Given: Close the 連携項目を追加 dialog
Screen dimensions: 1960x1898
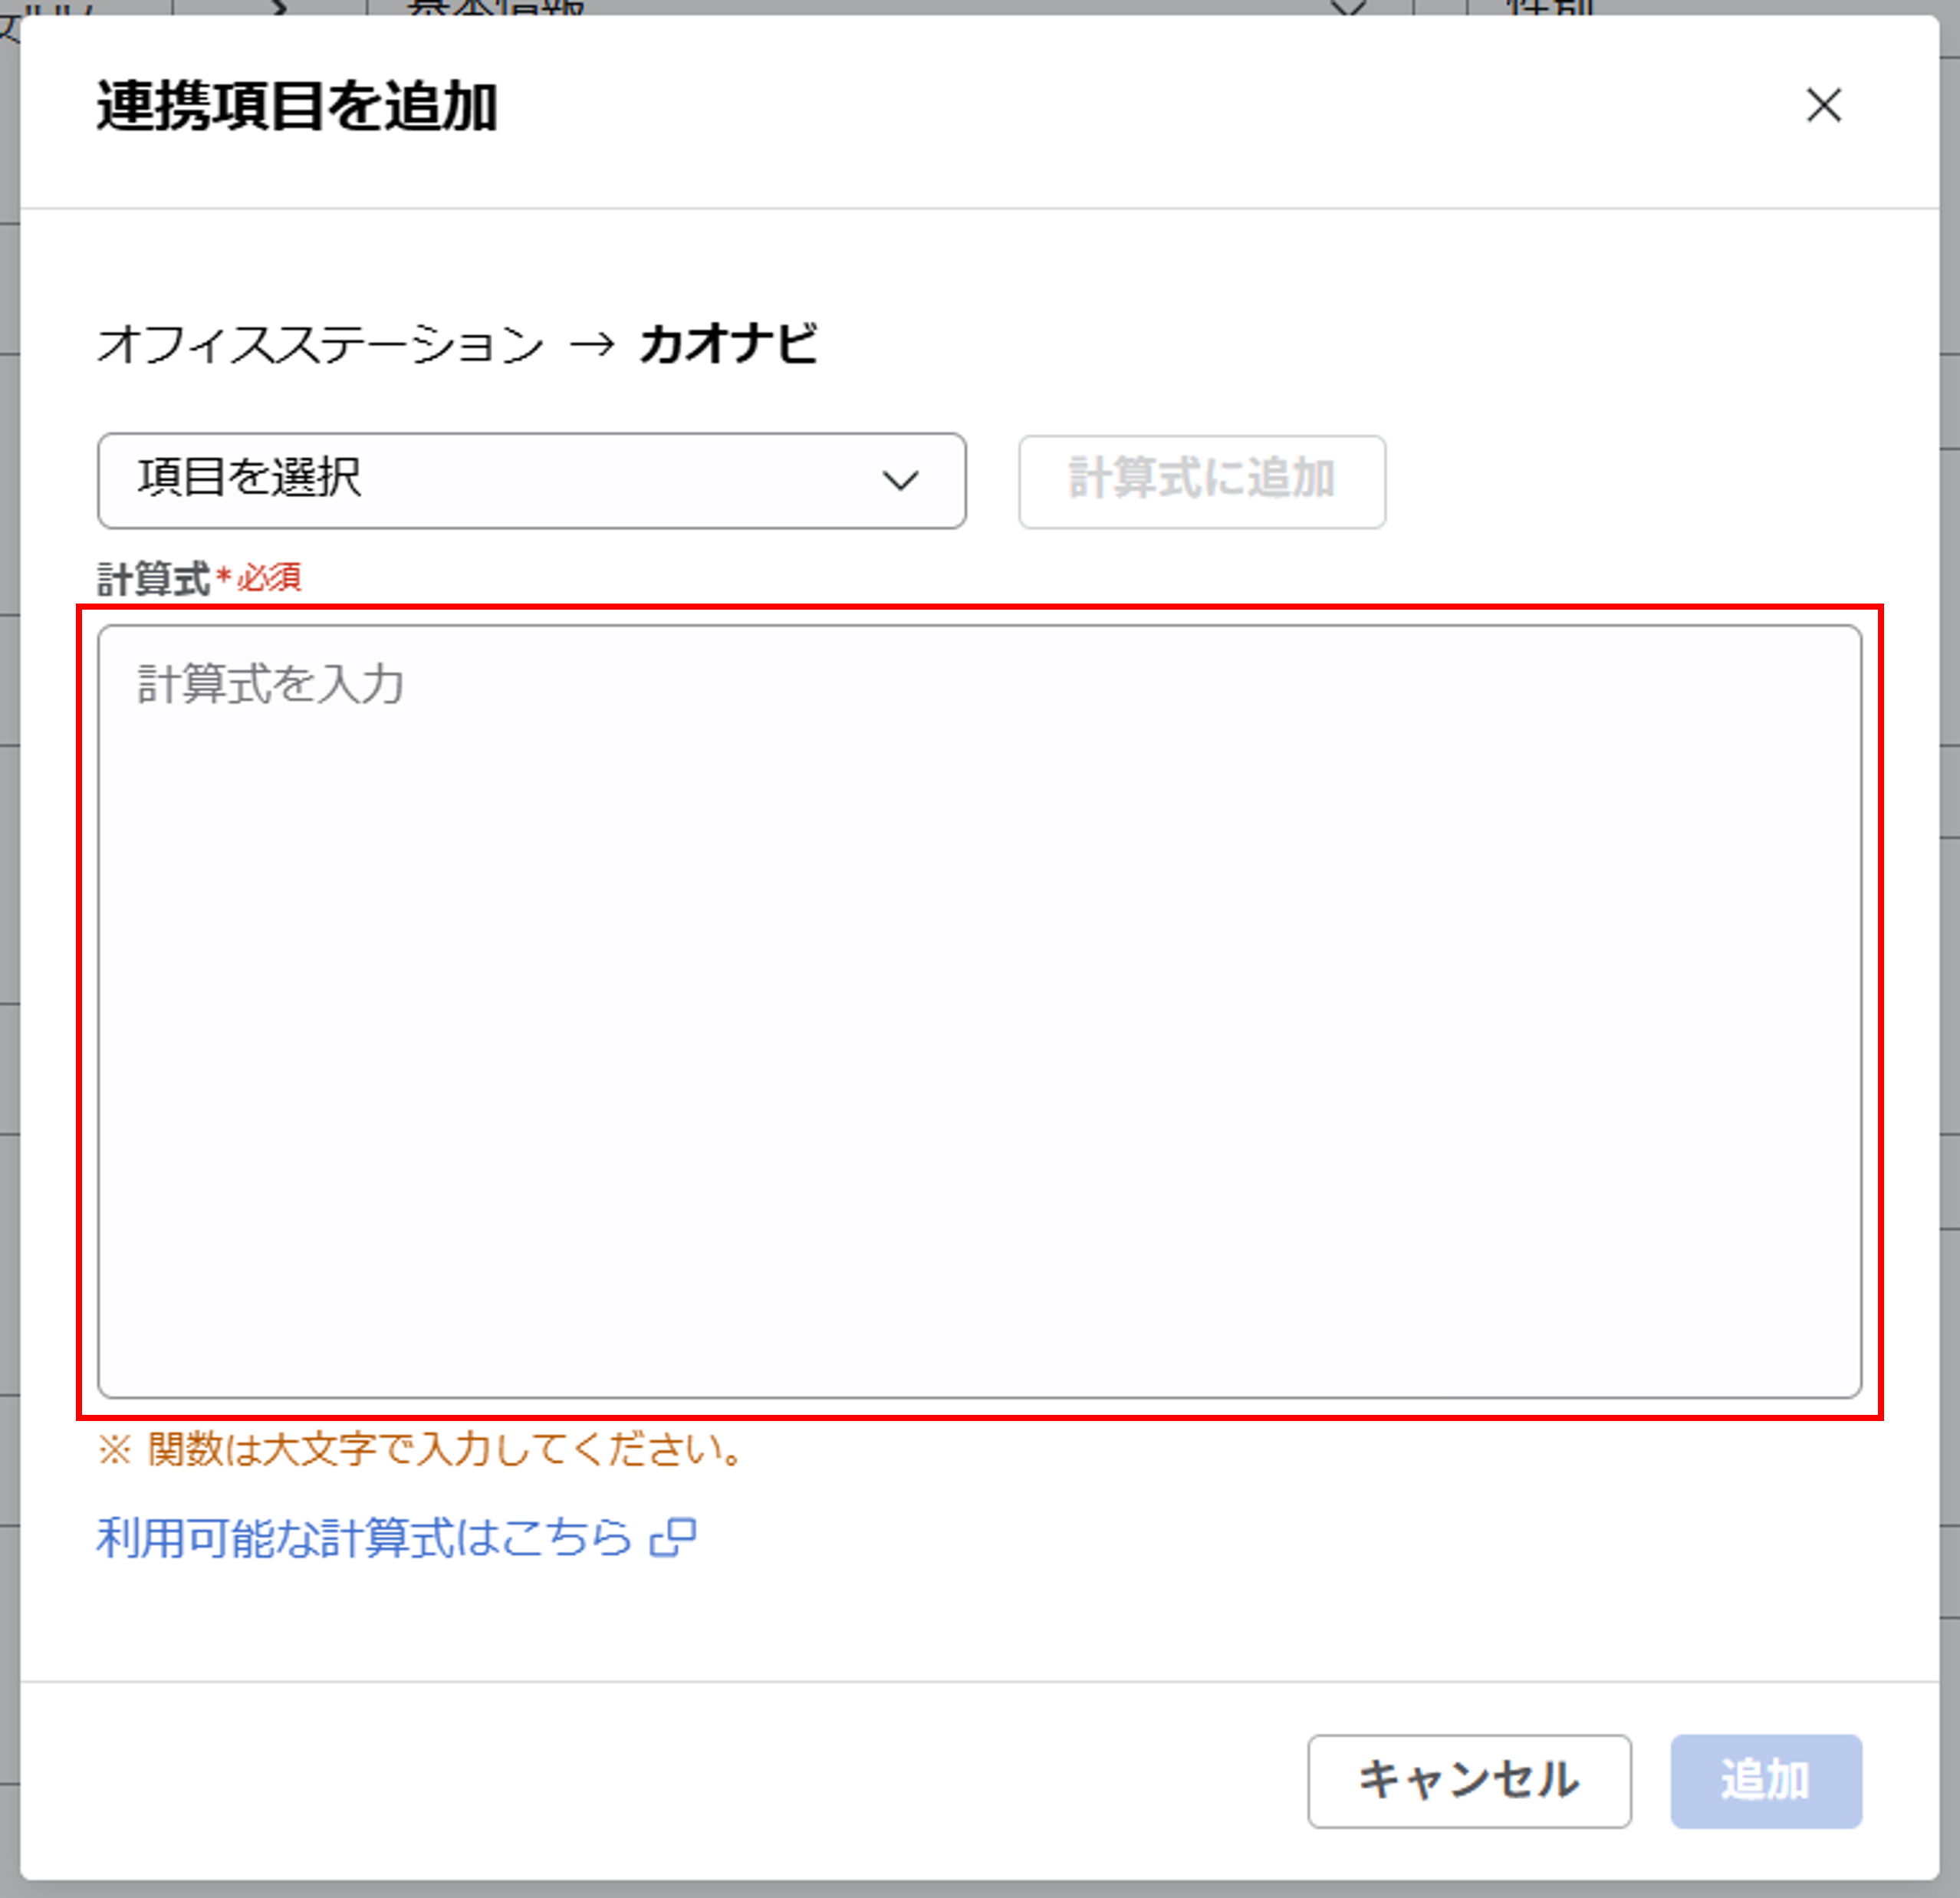Looking at the screenshot, I should click(1824, 105).
